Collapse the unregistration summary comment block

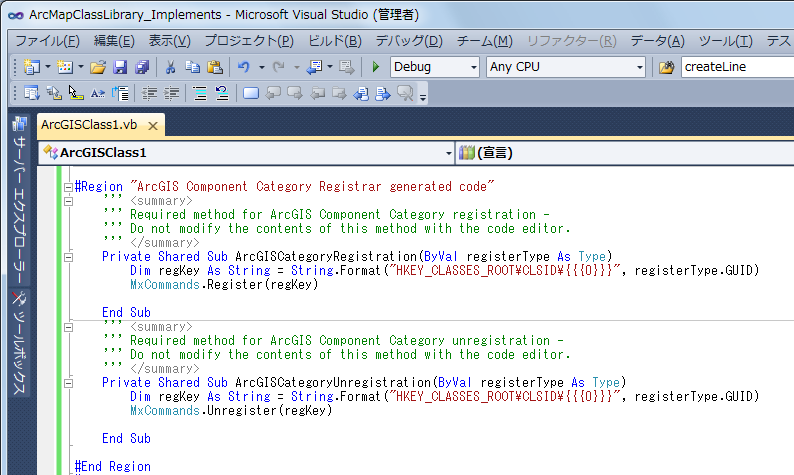[68, 328]
